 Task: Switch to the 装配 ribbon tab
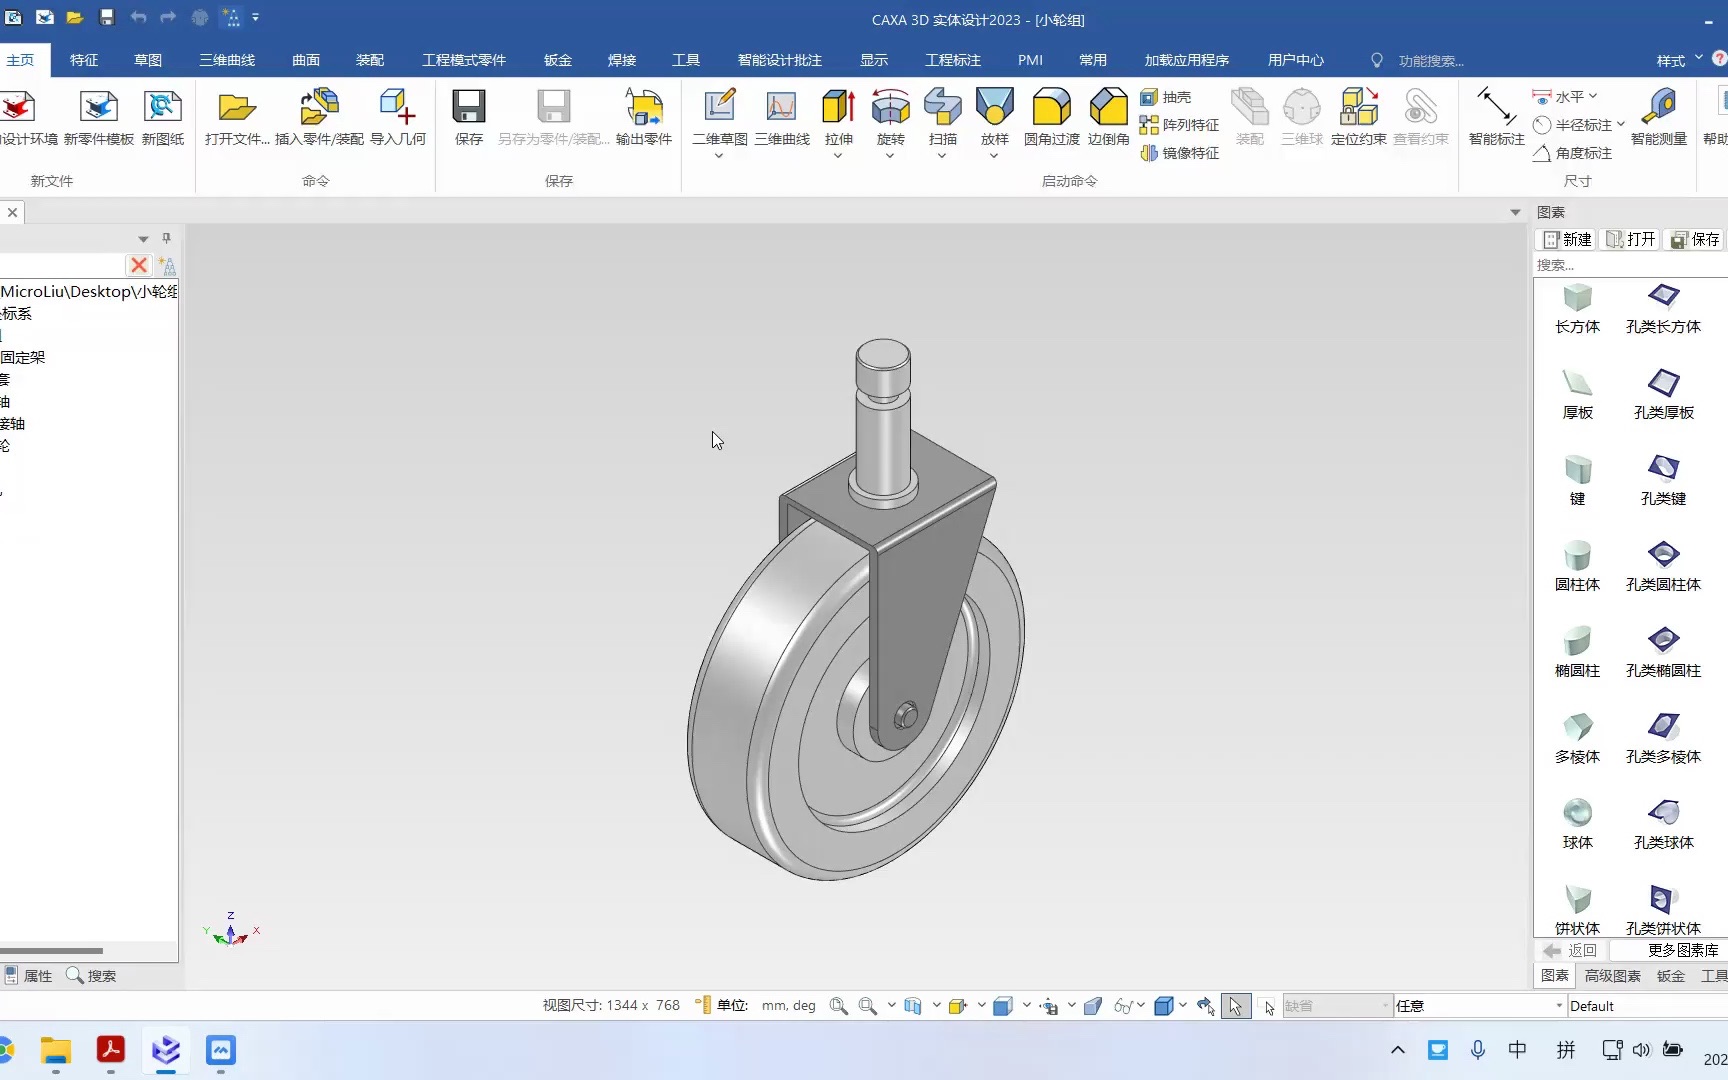370,60
